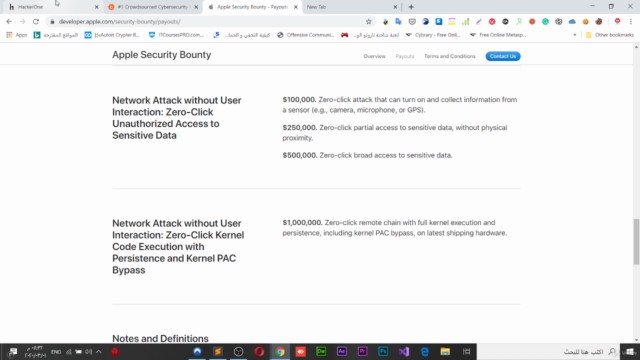Open the blue S extension icon
640x360 pixels.
coord(439,22)
